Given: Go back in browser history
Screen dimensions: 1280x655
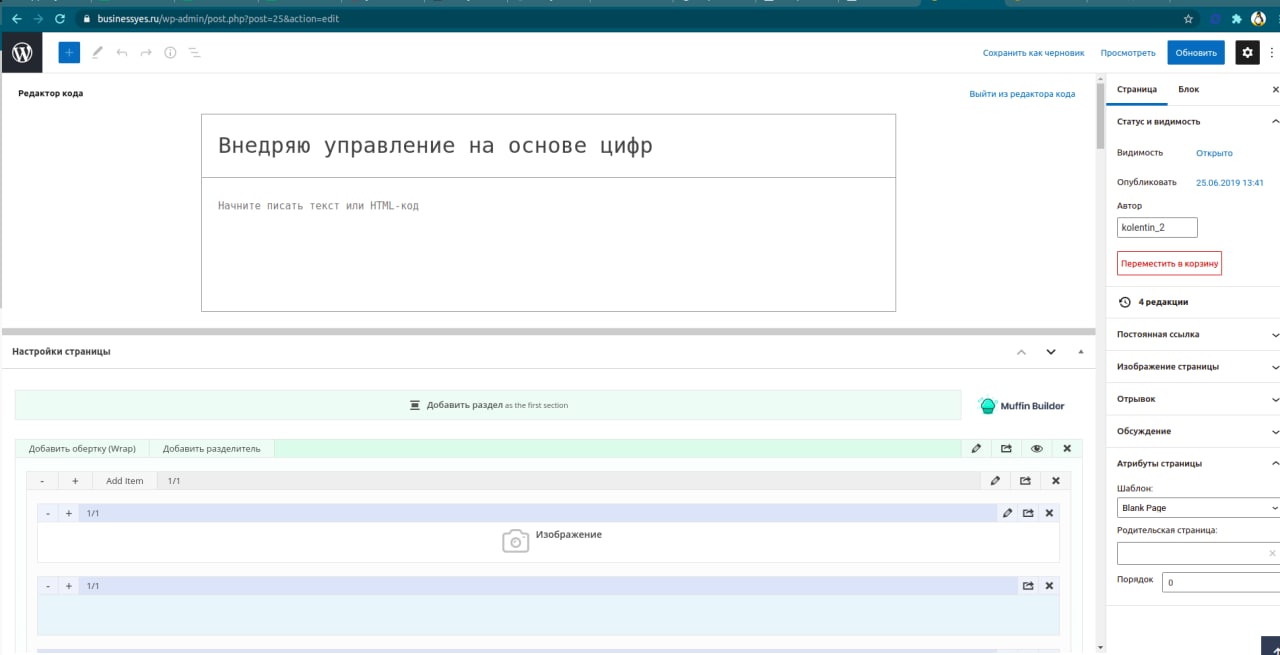Looking at the screenshot, I should 16,18.
